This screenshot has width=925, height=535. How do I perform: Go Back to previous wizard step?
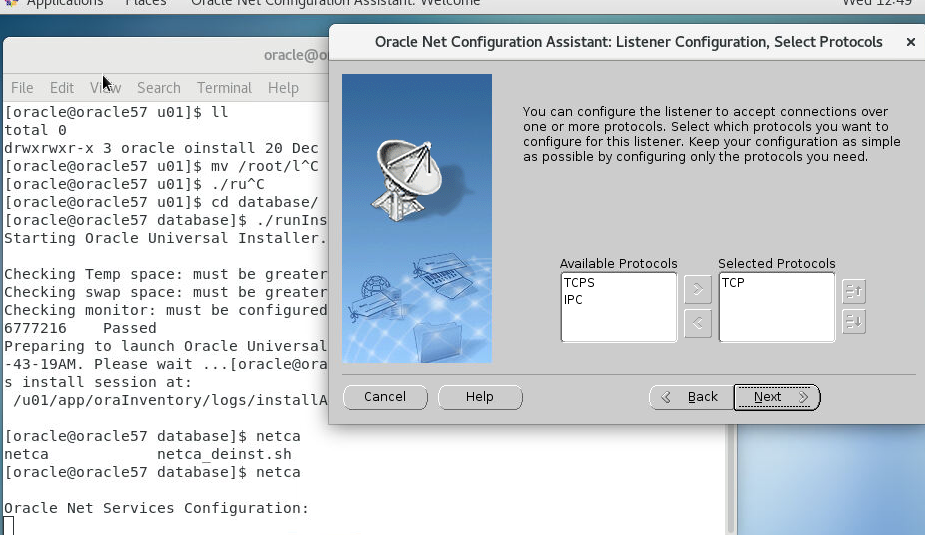691,397
